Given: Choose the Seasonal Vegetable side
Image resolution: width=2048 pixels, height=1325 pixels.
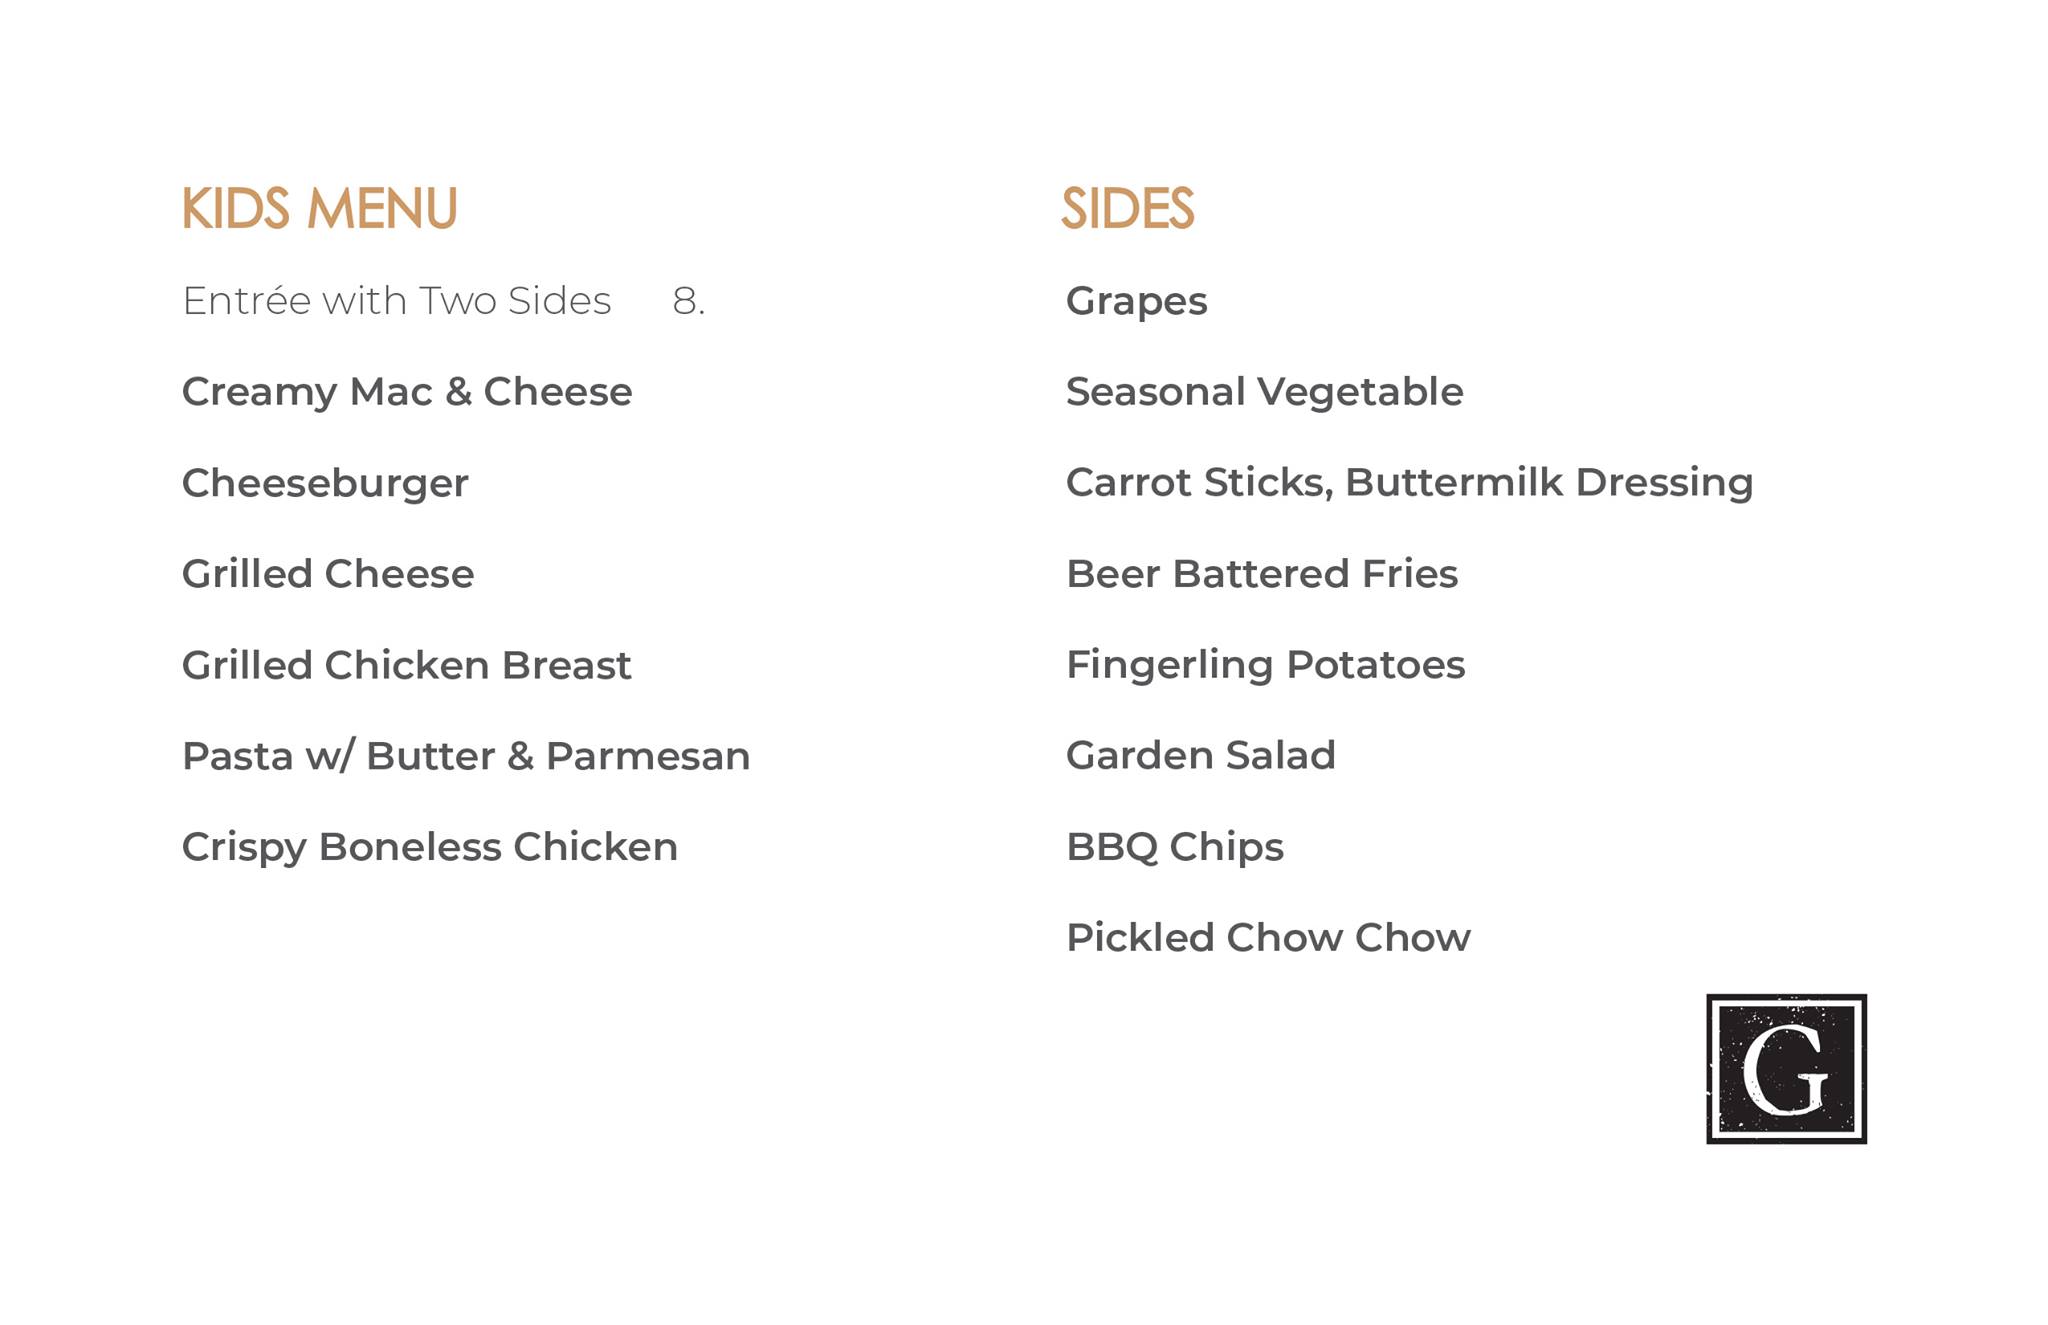Looking at the screenshot, I should click(x=1264, y=392).
